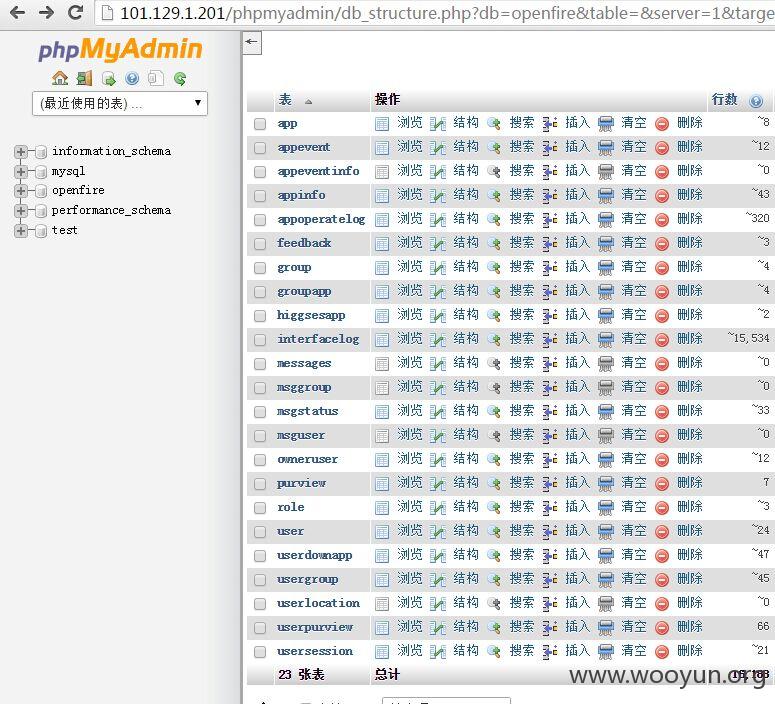
Task: Check the interfacelog table checkbox
Action: 260,340
